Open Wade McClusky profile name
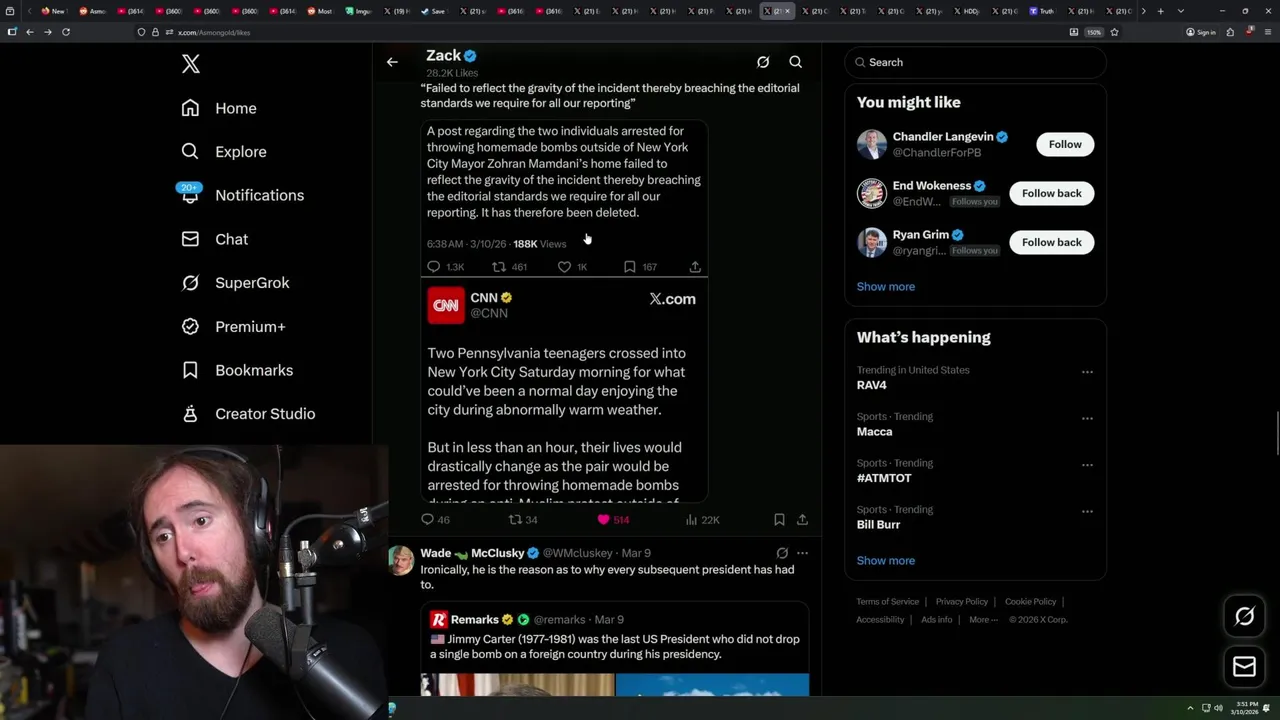 click(x=472, y=553)
